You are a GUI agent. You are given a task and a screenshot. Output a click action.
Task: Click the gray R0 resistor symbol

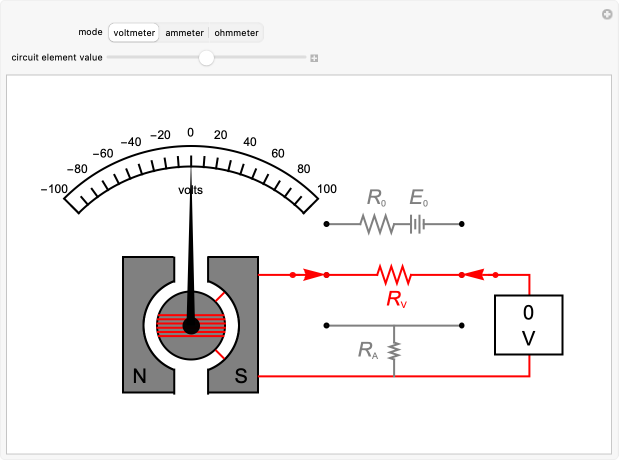click(378, 224)
